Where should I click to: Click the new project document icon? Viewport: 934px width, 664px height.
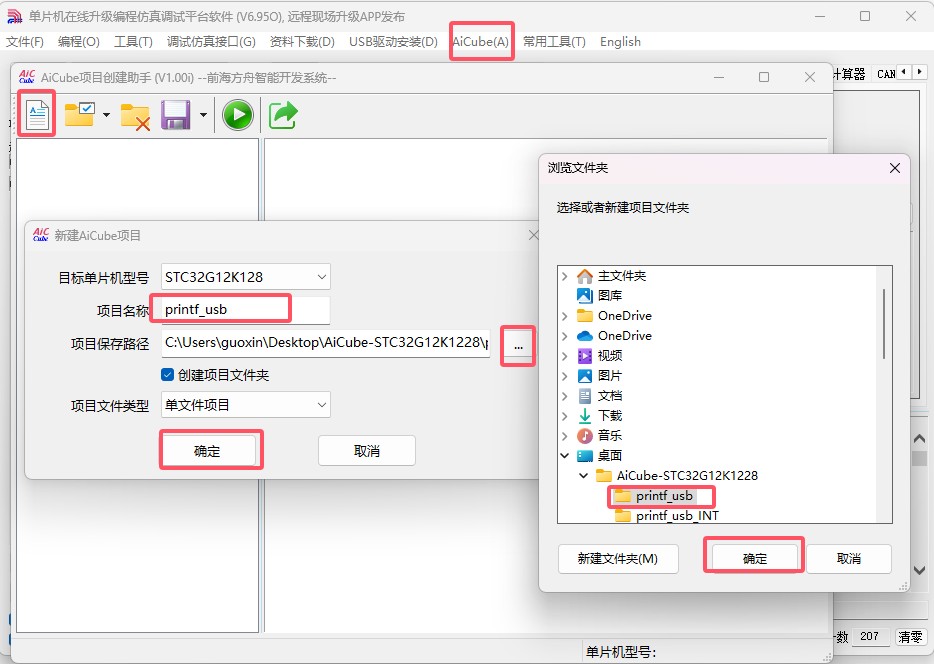tap(37, 114)
